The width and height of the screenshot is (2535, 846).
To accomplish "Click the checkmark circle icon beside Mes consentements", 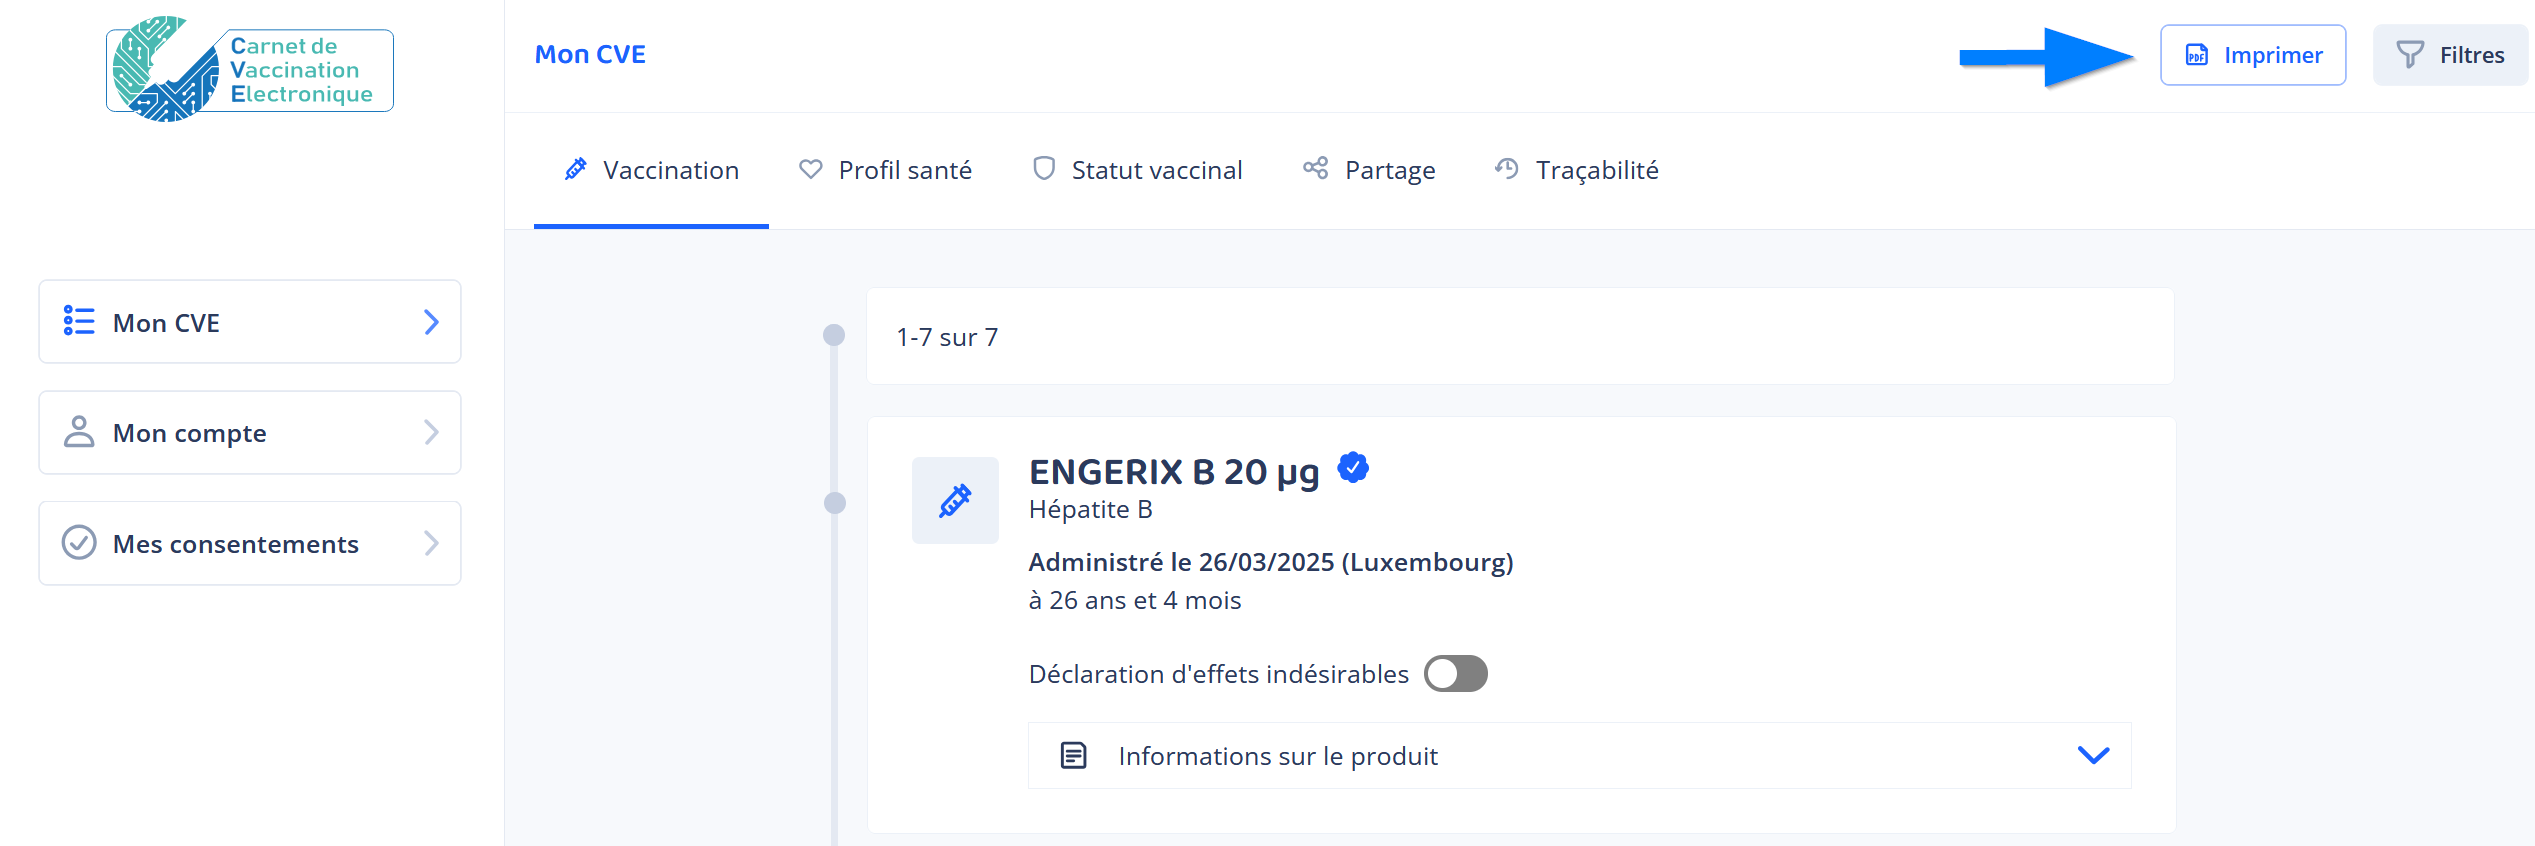I will (x=79, y=543).
